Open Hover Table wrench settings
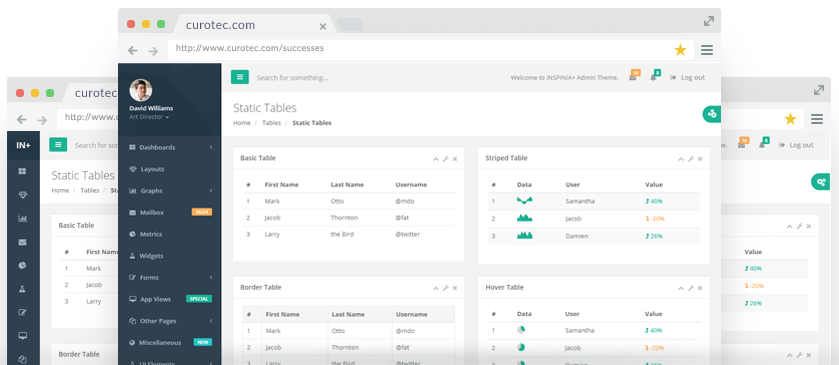 pos(691,288)
